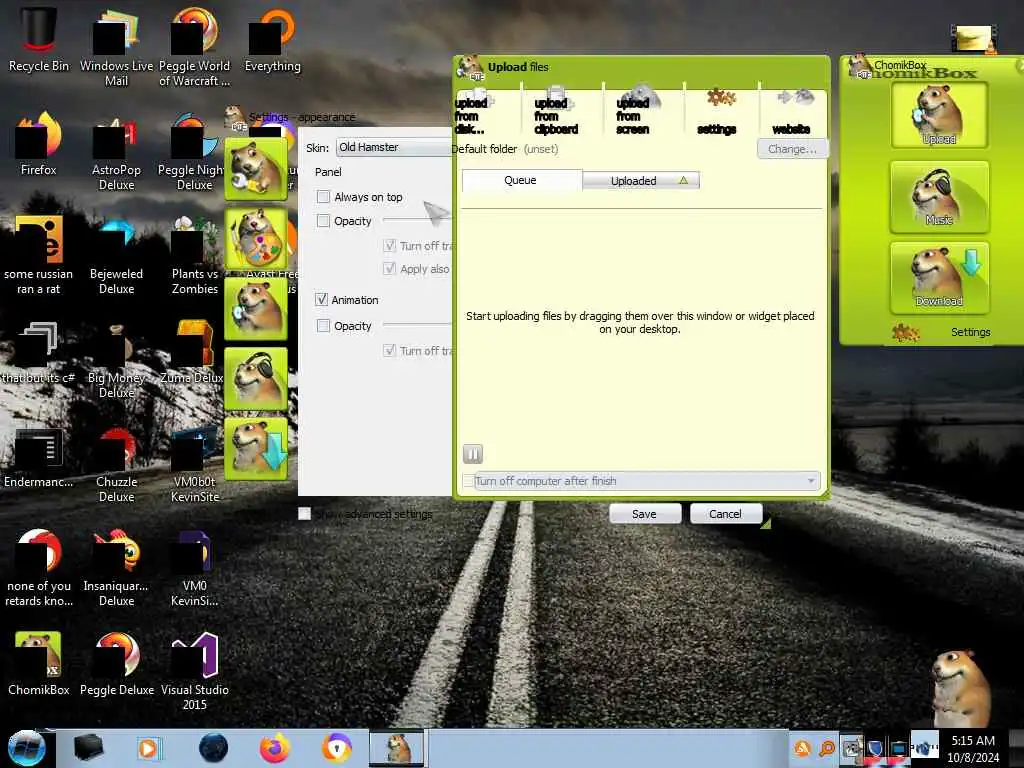Open Bejeweled Deluxe desktop icon
The image size is (1024, 768).
(116, 256)
